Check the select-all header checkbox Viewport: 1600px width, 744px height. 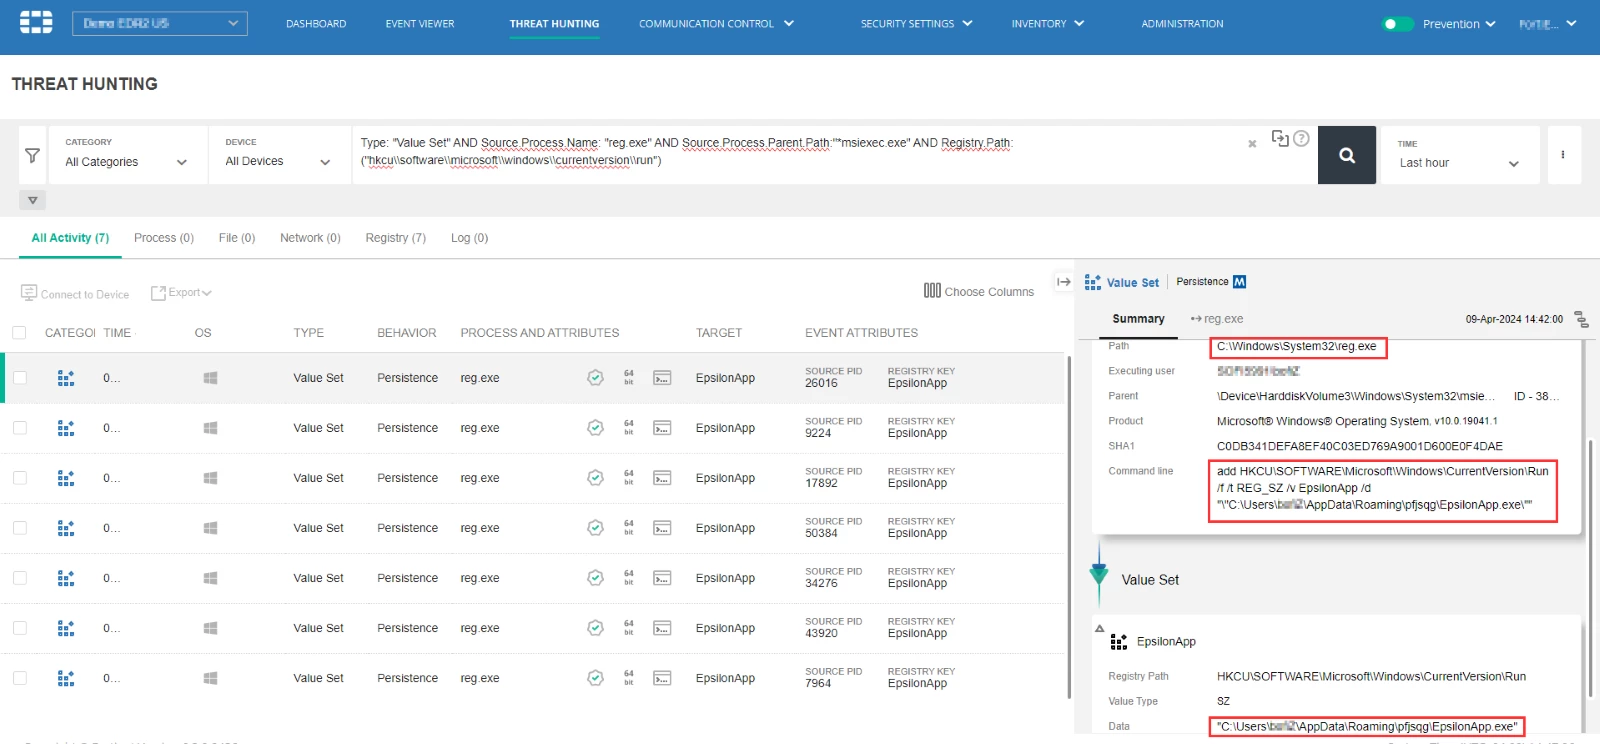(x=19, y=333)
